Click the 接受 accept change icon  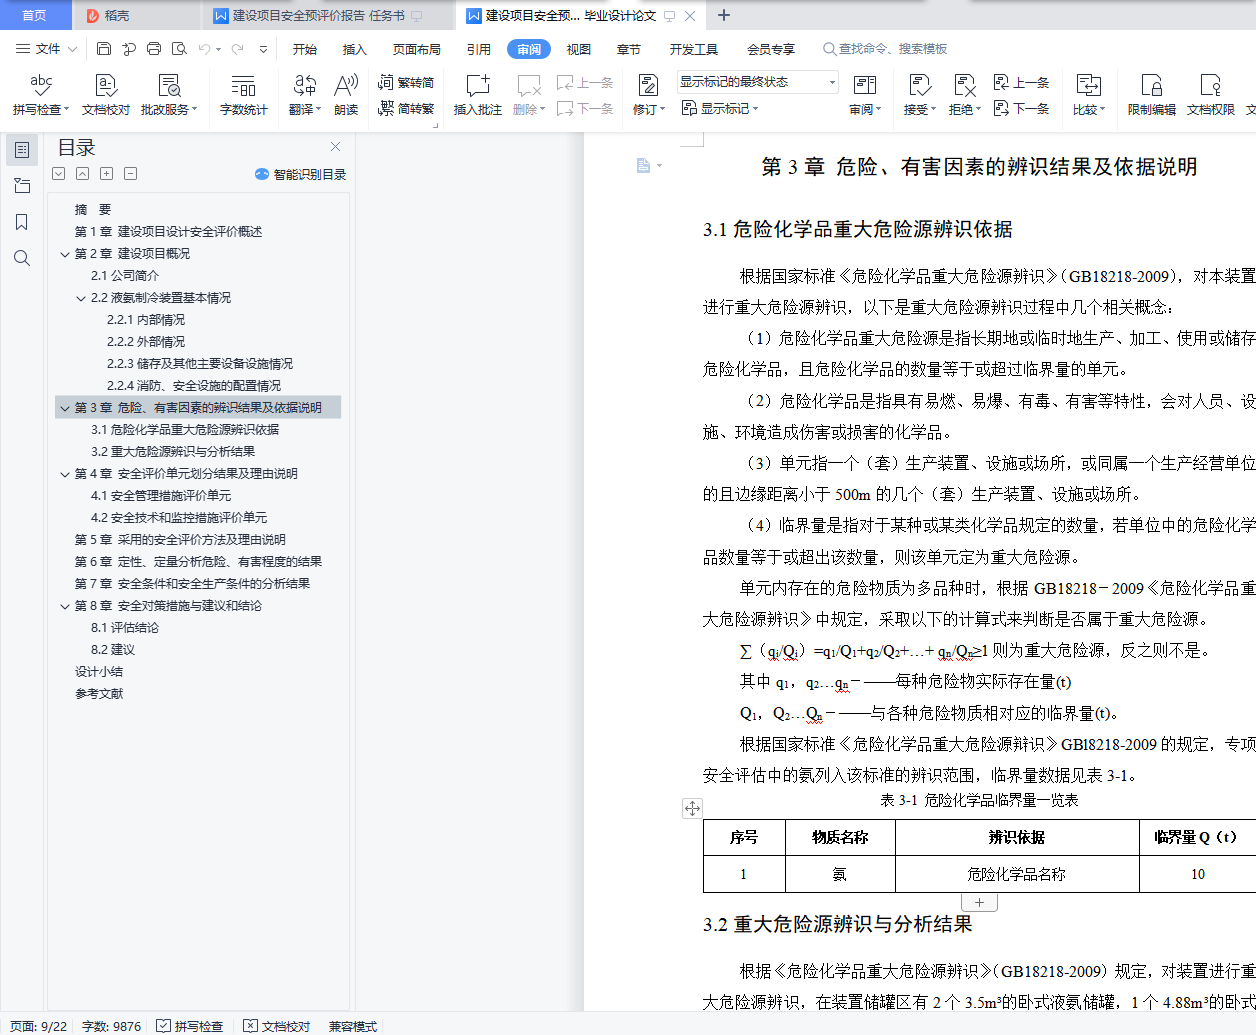920,95
